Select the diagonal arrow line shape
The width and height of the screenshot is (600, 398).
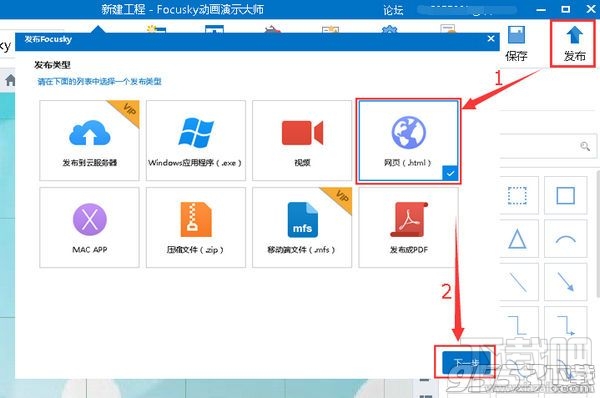pyautogui.click(x=566, y=282)
